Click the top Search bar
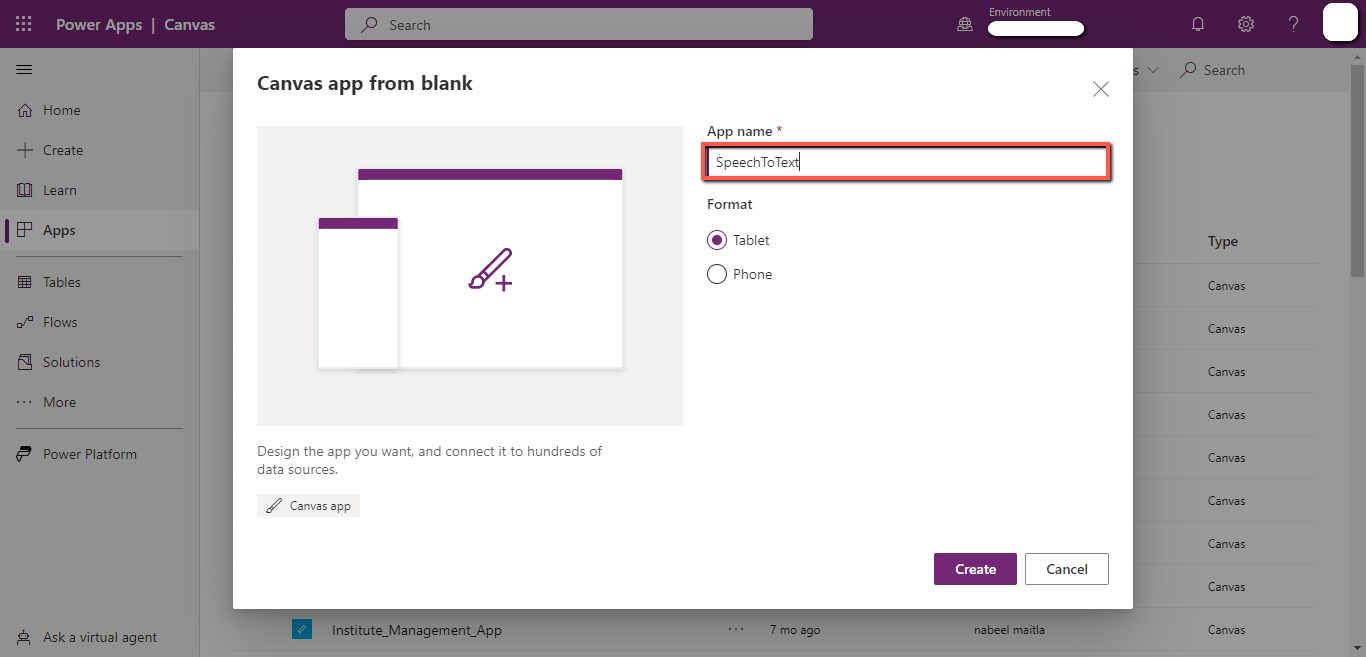Viewport: 1366px width, 657px height. coord(579,24)
